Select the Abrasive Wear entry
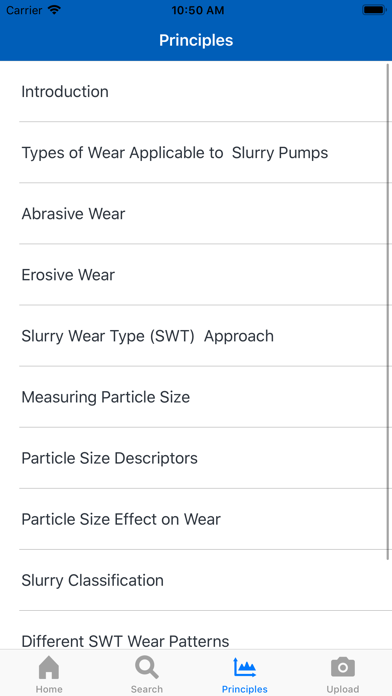 coord(196,214)
